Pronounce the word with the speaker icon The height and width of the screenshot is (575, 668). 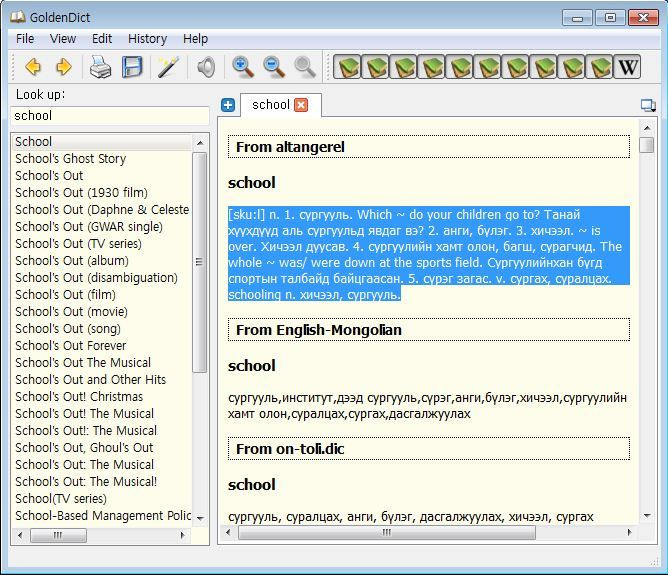pyautogui.click(x=206, y=67)
